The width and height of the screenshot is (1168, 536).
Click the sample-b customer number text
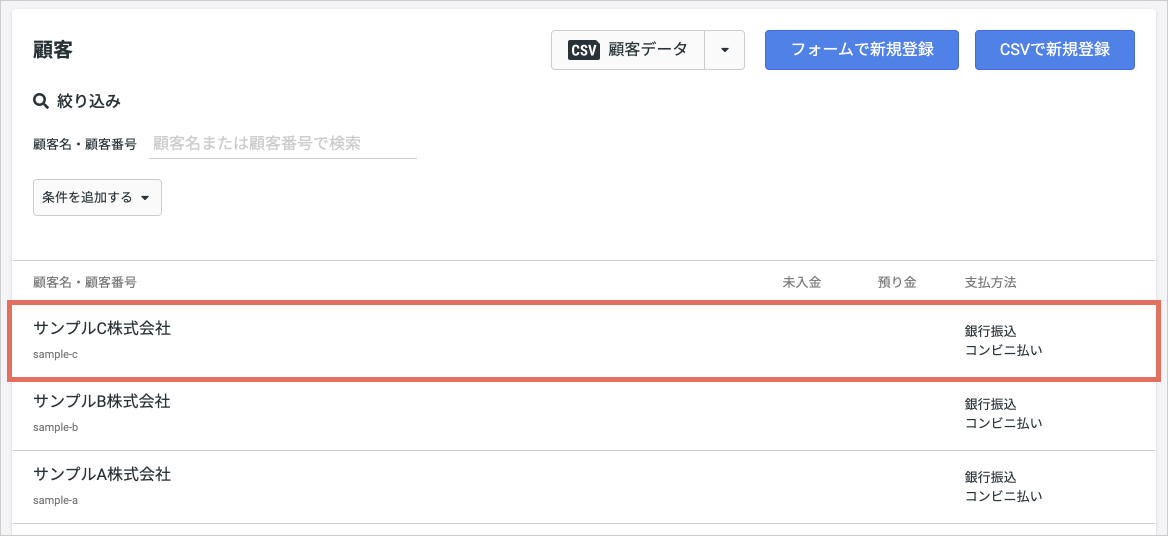pos(56,427)
